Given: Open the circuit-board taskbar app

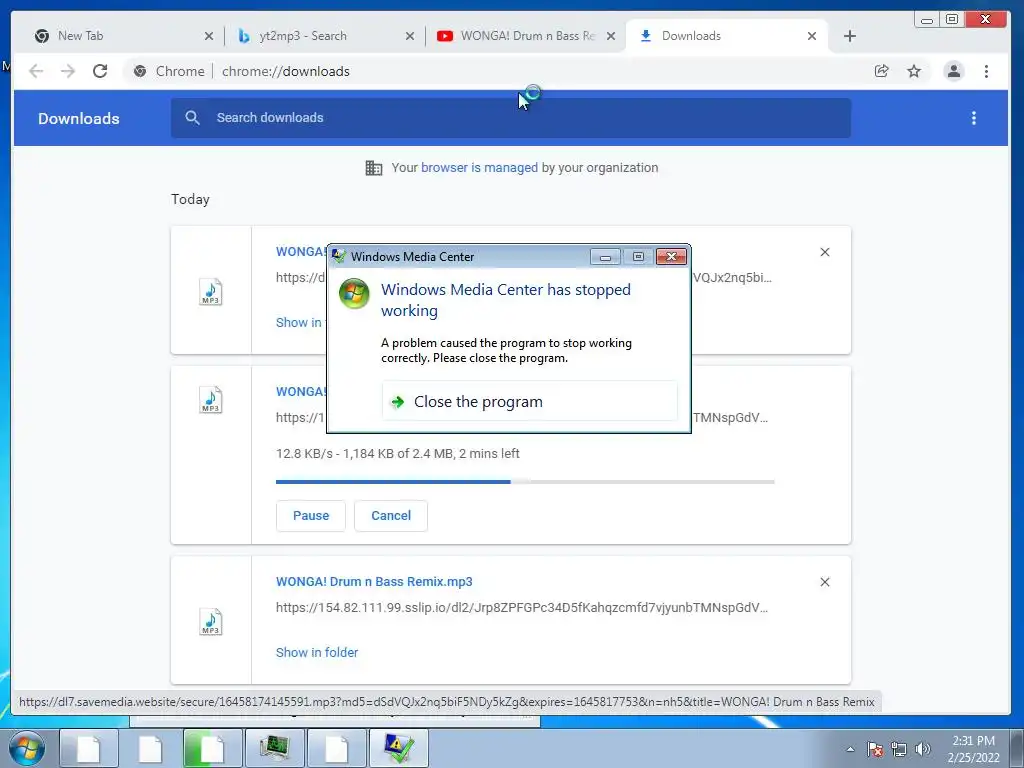Looking at the screenshot, I should coord(274,748).
